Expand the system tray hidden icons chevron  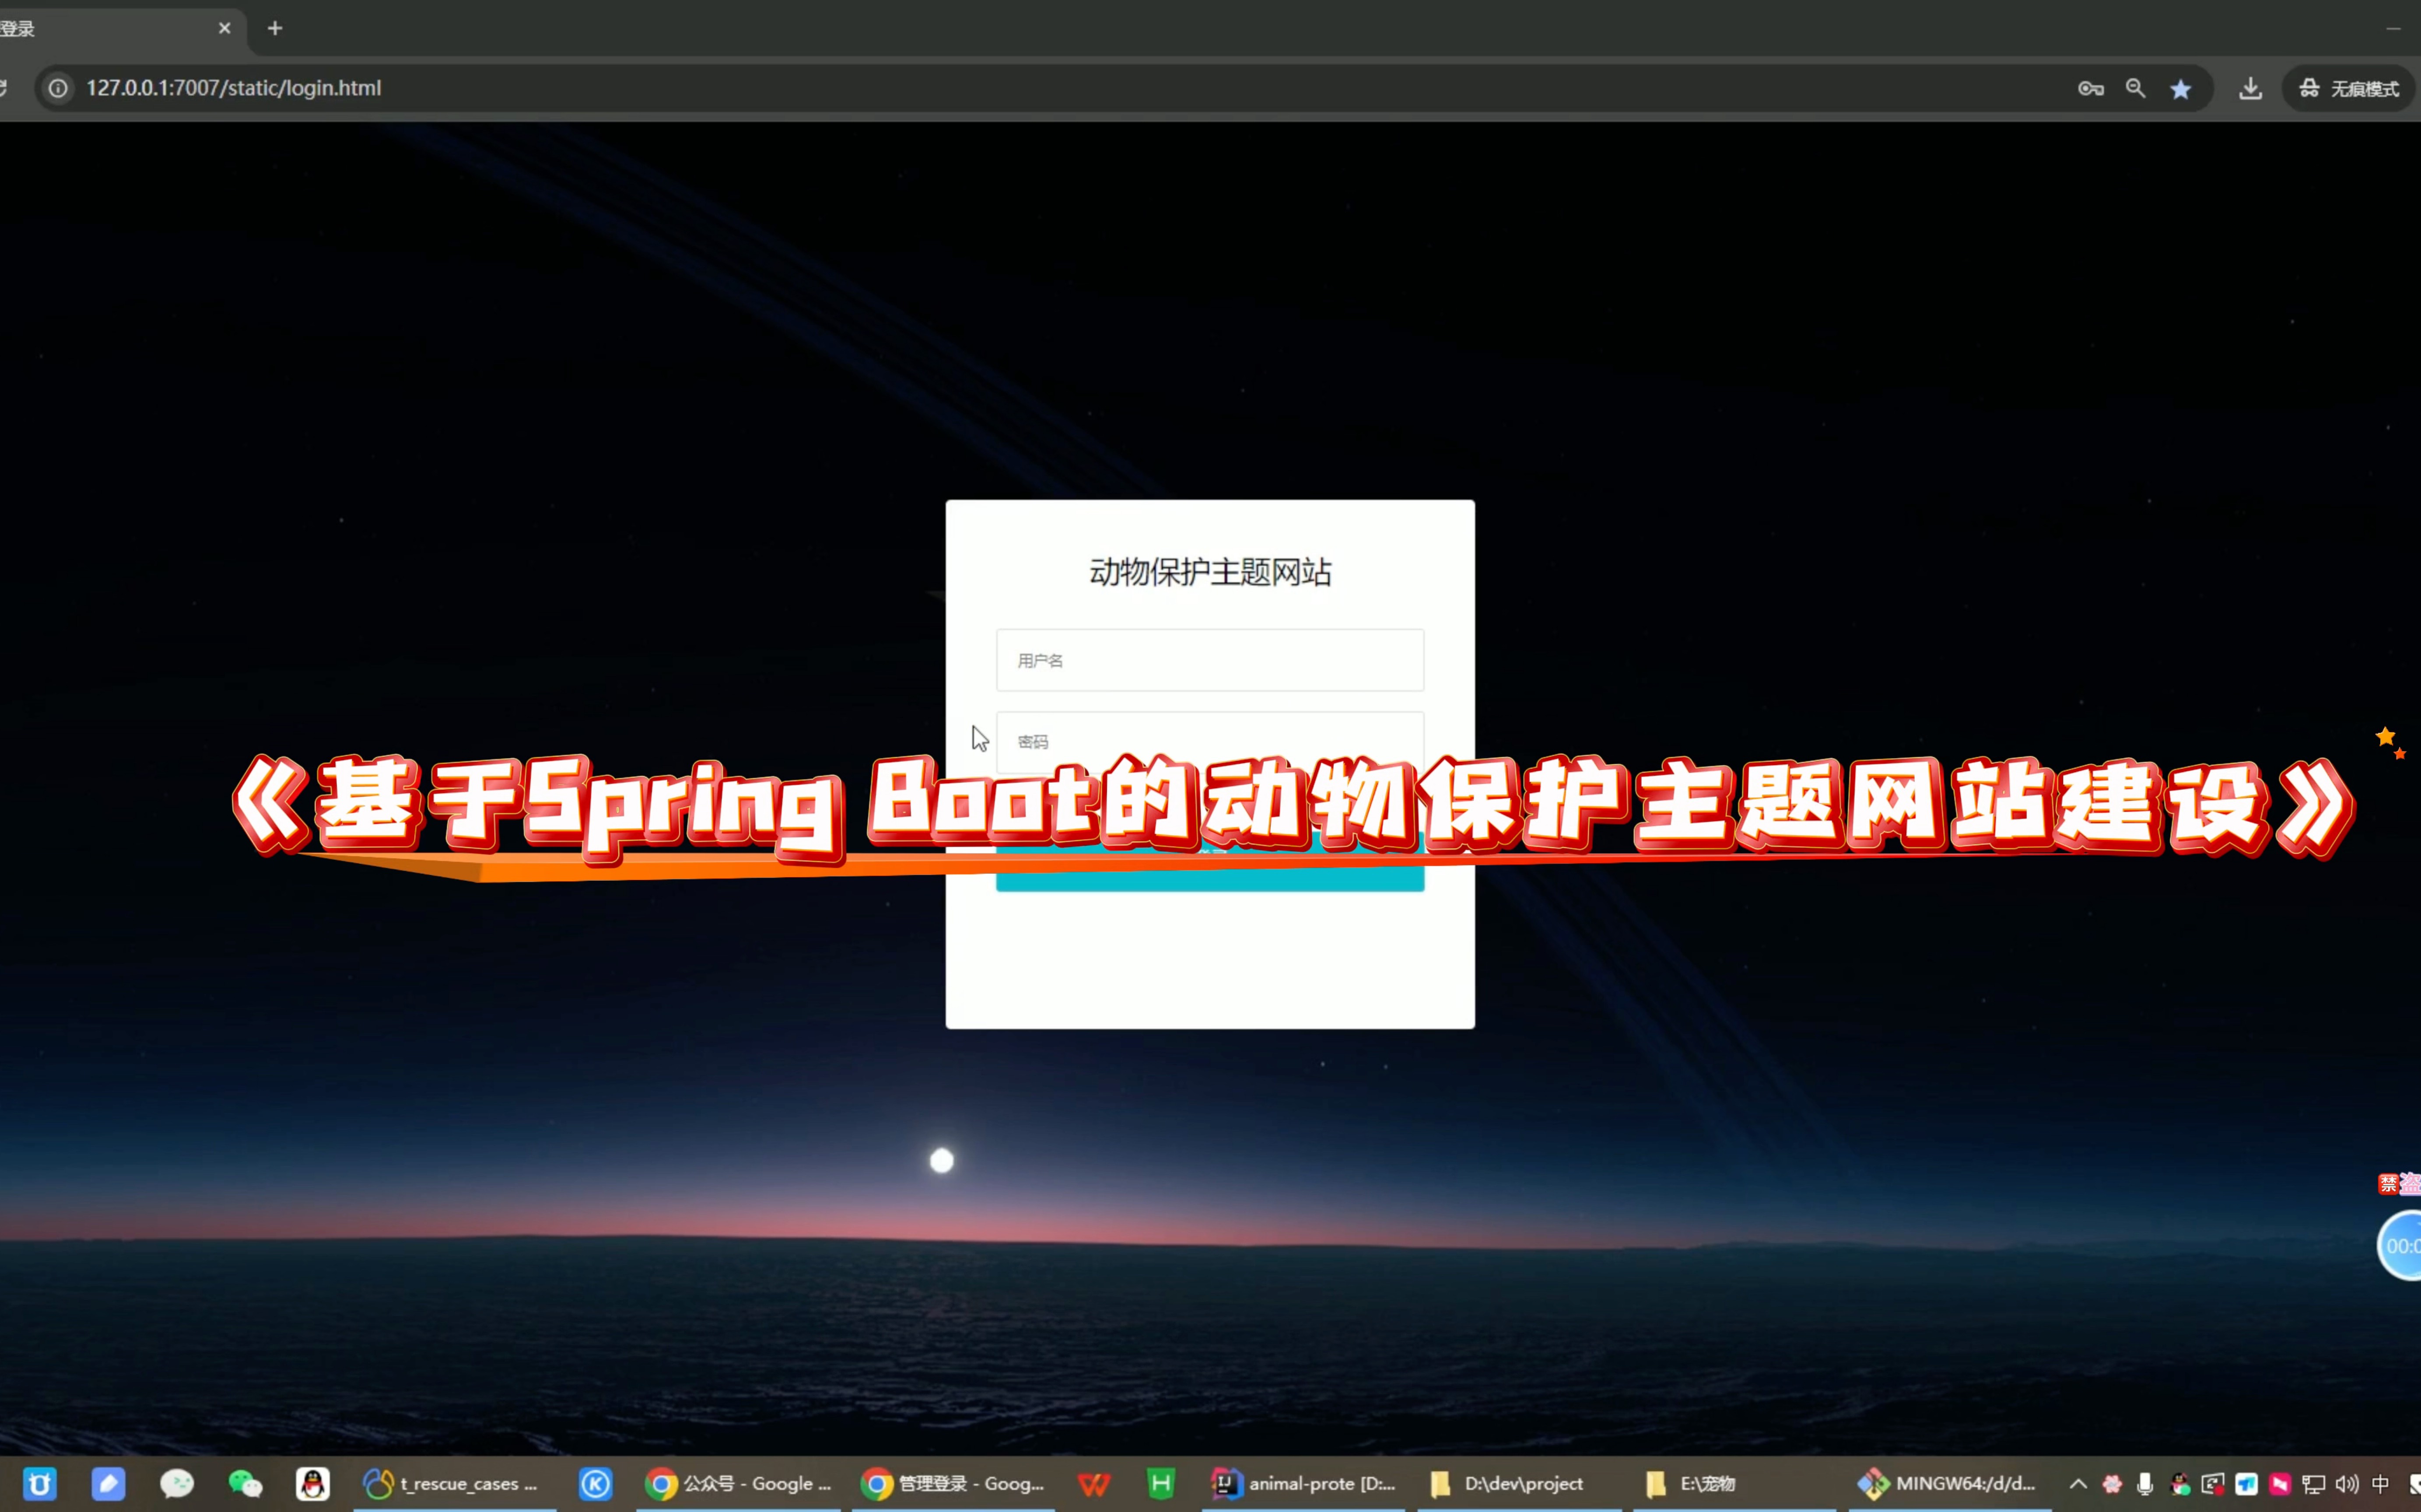[x=2078, y=1484]
